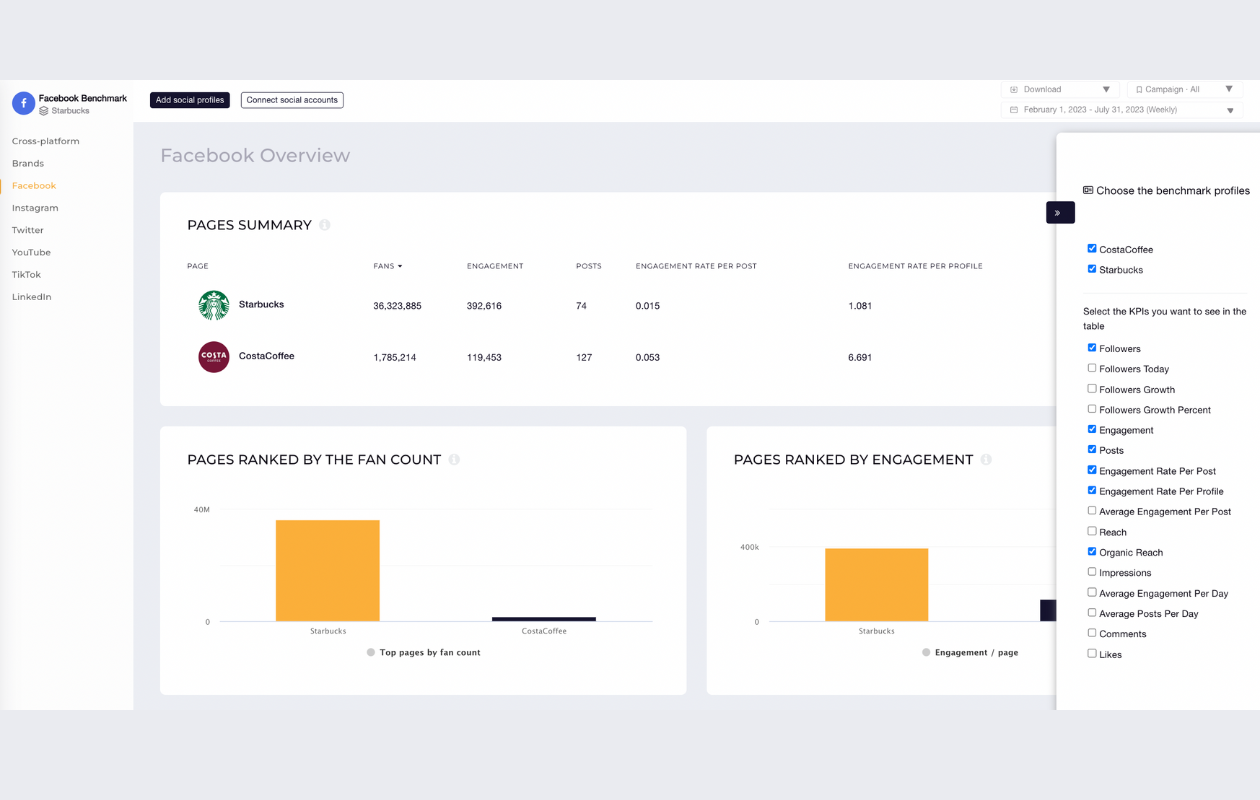Open the date range dropdown arrow

[x=1229, y=111]
